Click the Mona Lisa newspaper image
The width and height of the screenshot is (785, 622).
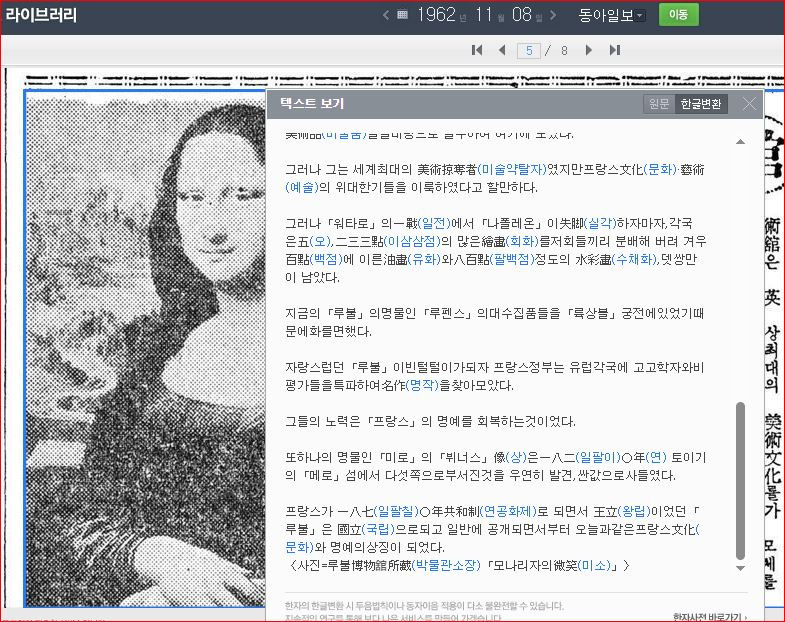click(145, 348)
